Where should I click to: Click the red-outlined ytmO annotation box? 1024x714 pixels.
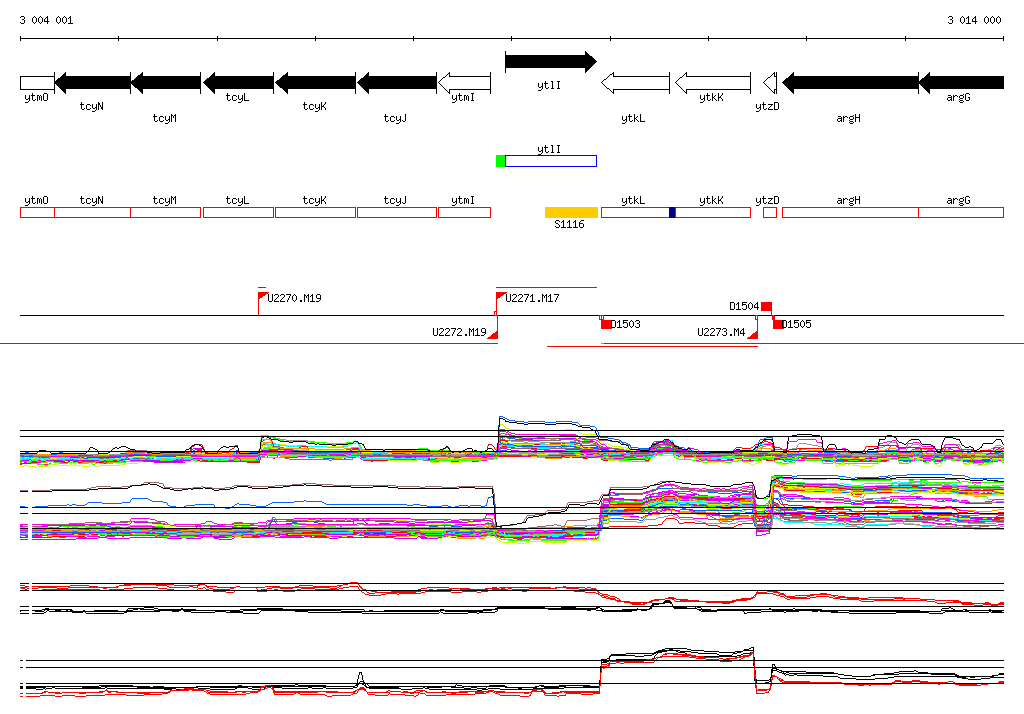[37, 212]
